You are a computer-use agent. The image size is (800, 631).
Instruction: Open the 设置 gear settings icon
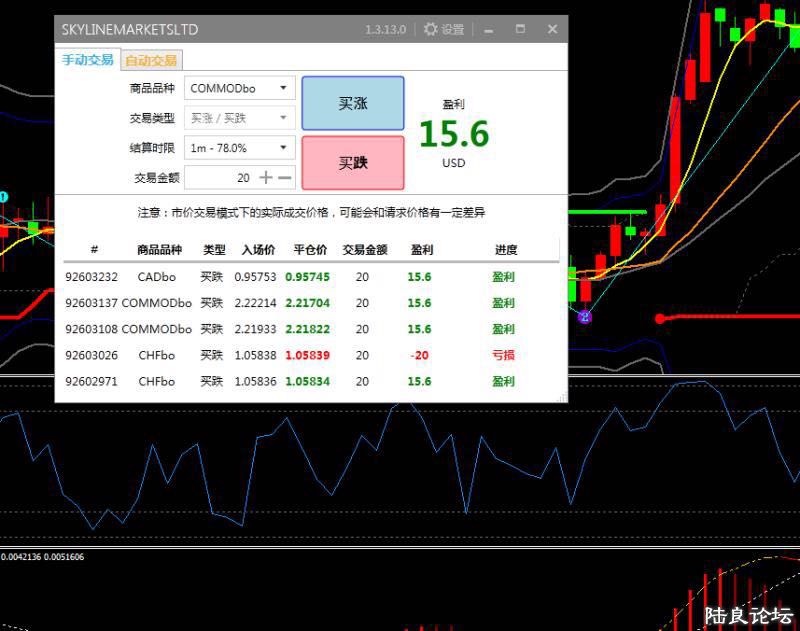pos(431,30)
